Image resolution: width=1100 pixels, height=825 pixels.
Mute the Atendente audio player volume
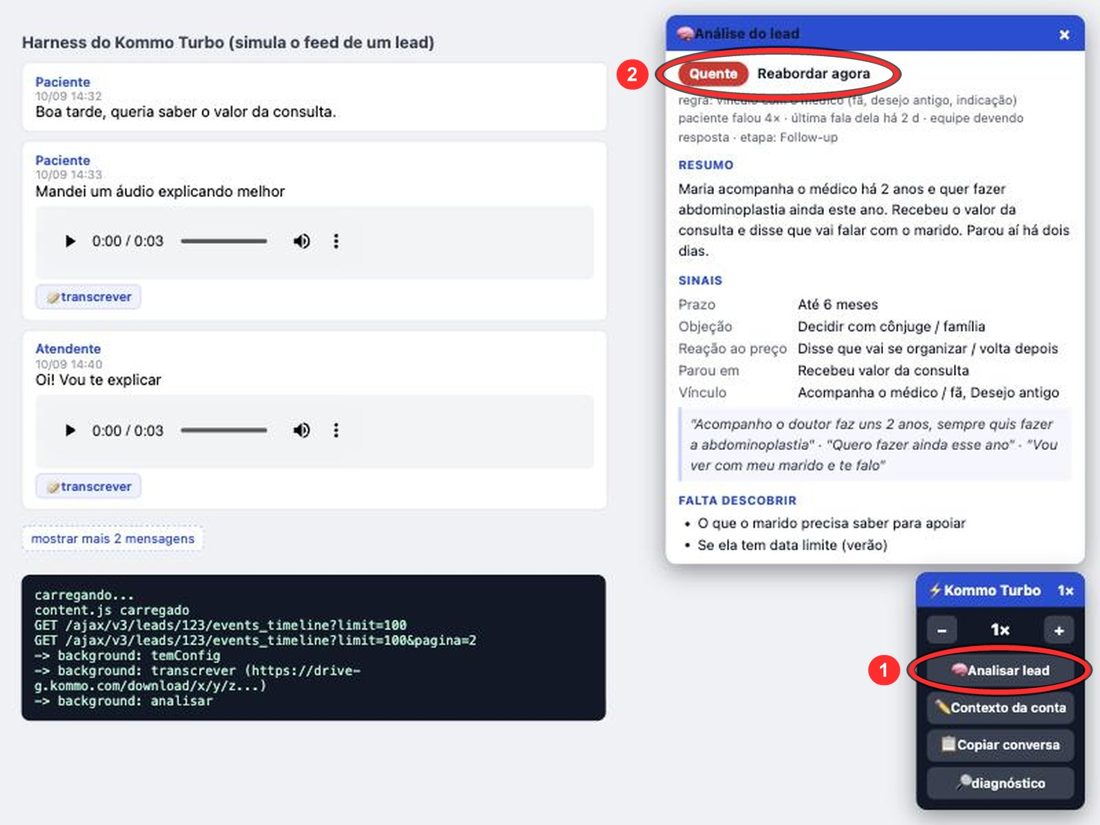[x=302, y=431]
